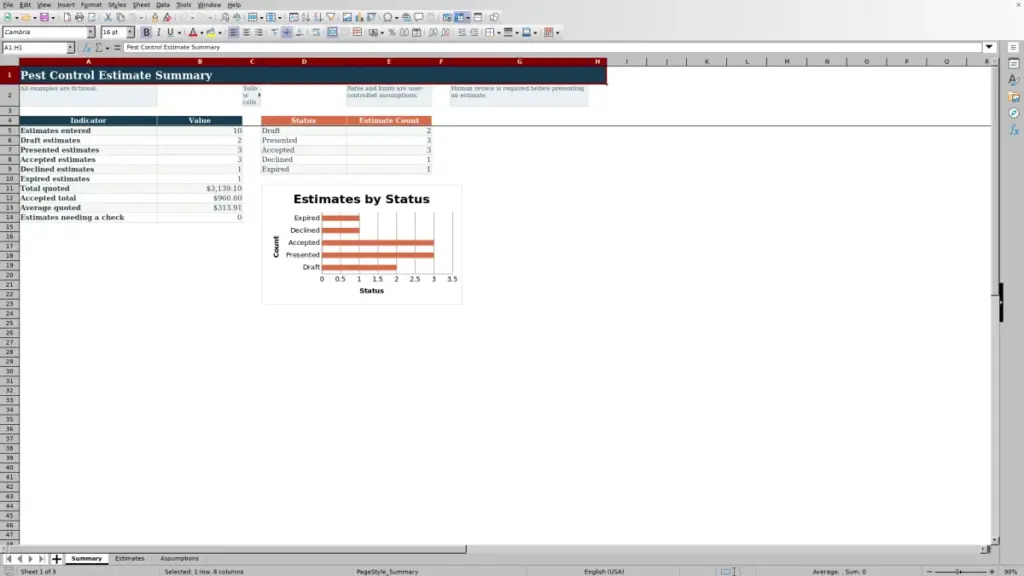This screenshot has width=1024, height=576.
Task: Click the formula input line
Action: [552, 47]
